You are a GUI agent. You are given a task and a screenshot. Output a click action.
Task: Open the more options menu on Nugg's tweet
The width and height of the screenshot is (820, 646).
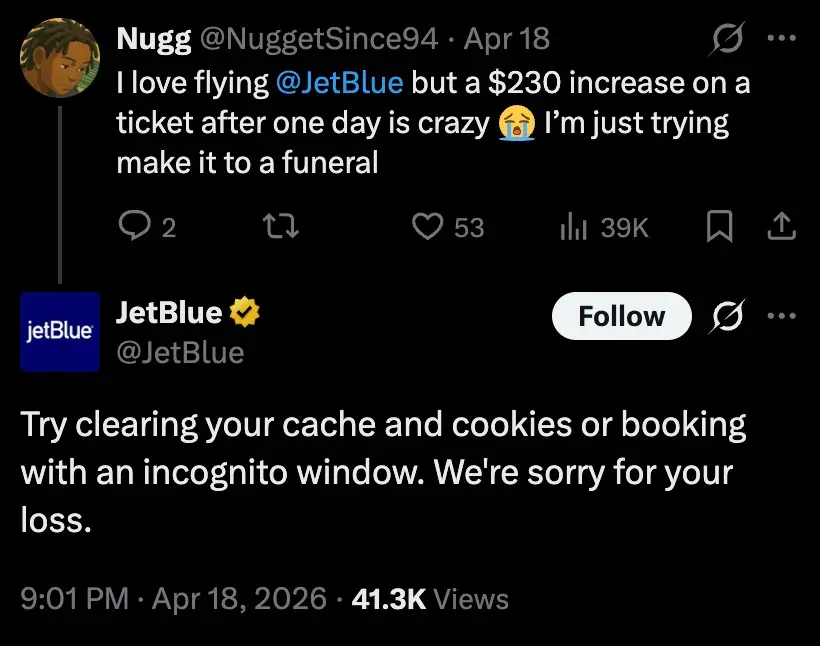tap(781, 37)
